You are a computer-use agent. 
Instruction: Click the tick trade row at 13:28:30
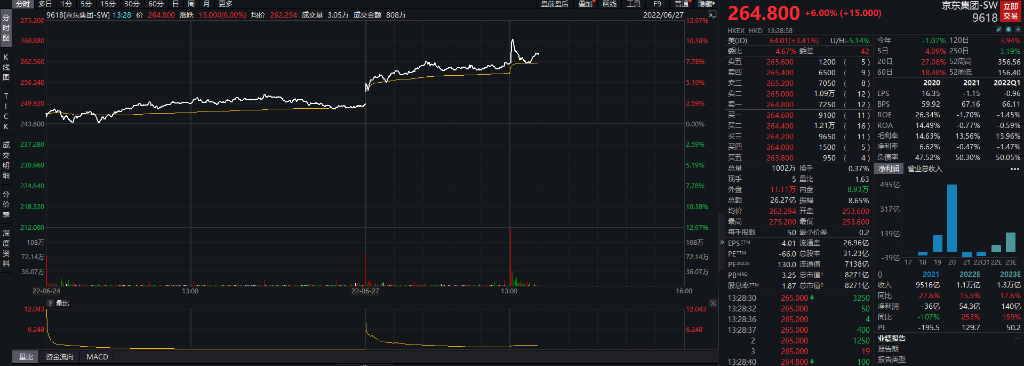[x=799, y=297]
